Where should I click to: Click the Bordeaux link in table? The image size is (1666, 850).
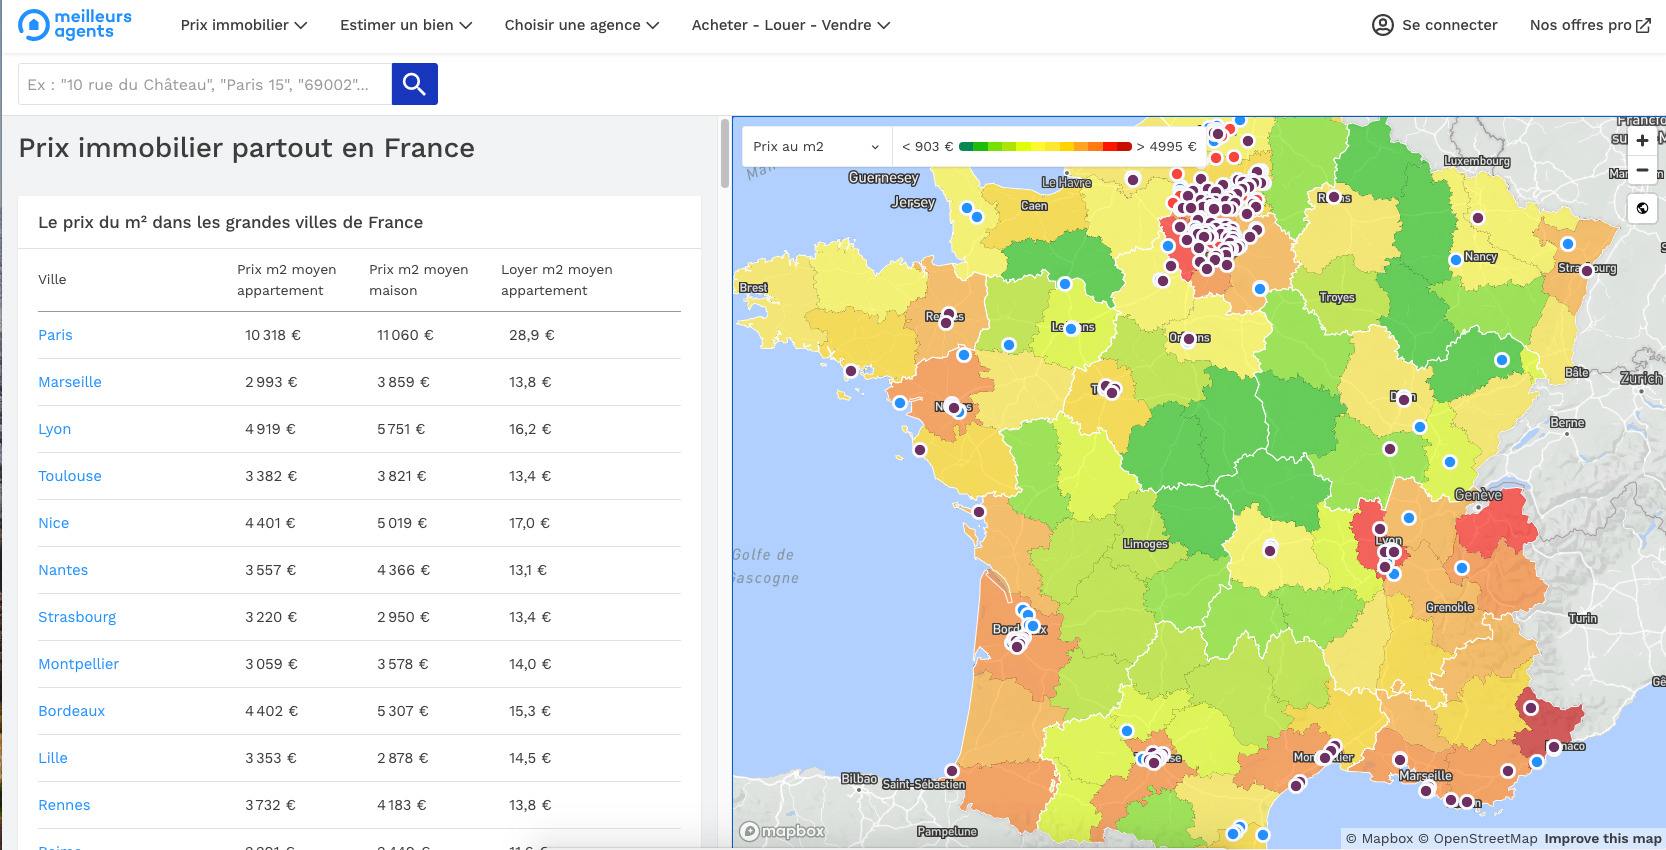click(x=71, y=711)
